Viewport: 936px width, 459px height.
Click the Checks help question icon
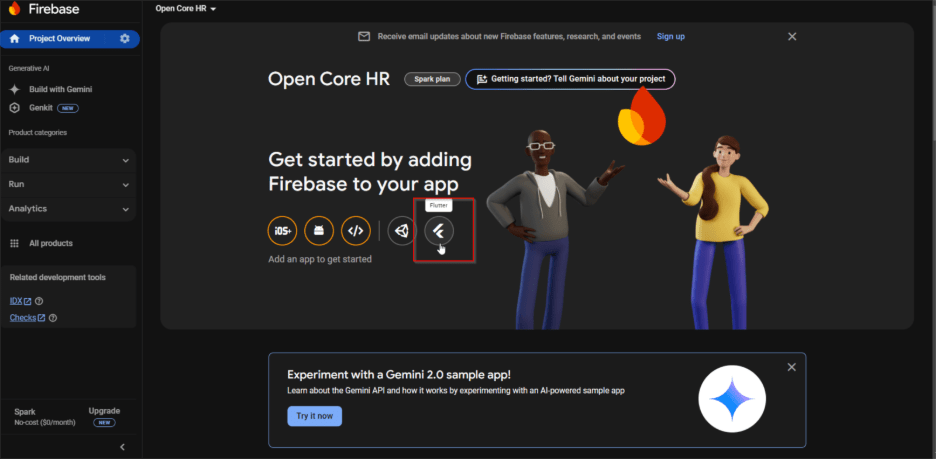pyautogui.click(x=53, y=318)
